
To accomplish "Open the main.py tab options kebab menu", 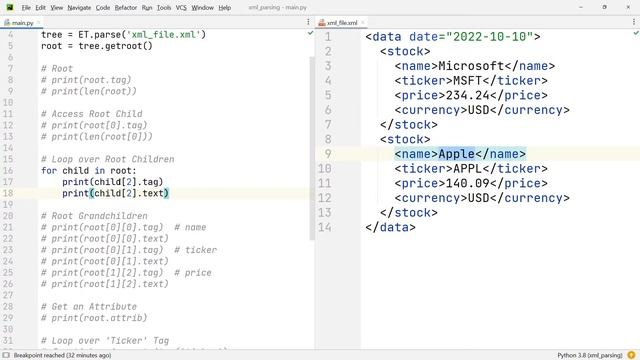I will (x=308, y=22).
